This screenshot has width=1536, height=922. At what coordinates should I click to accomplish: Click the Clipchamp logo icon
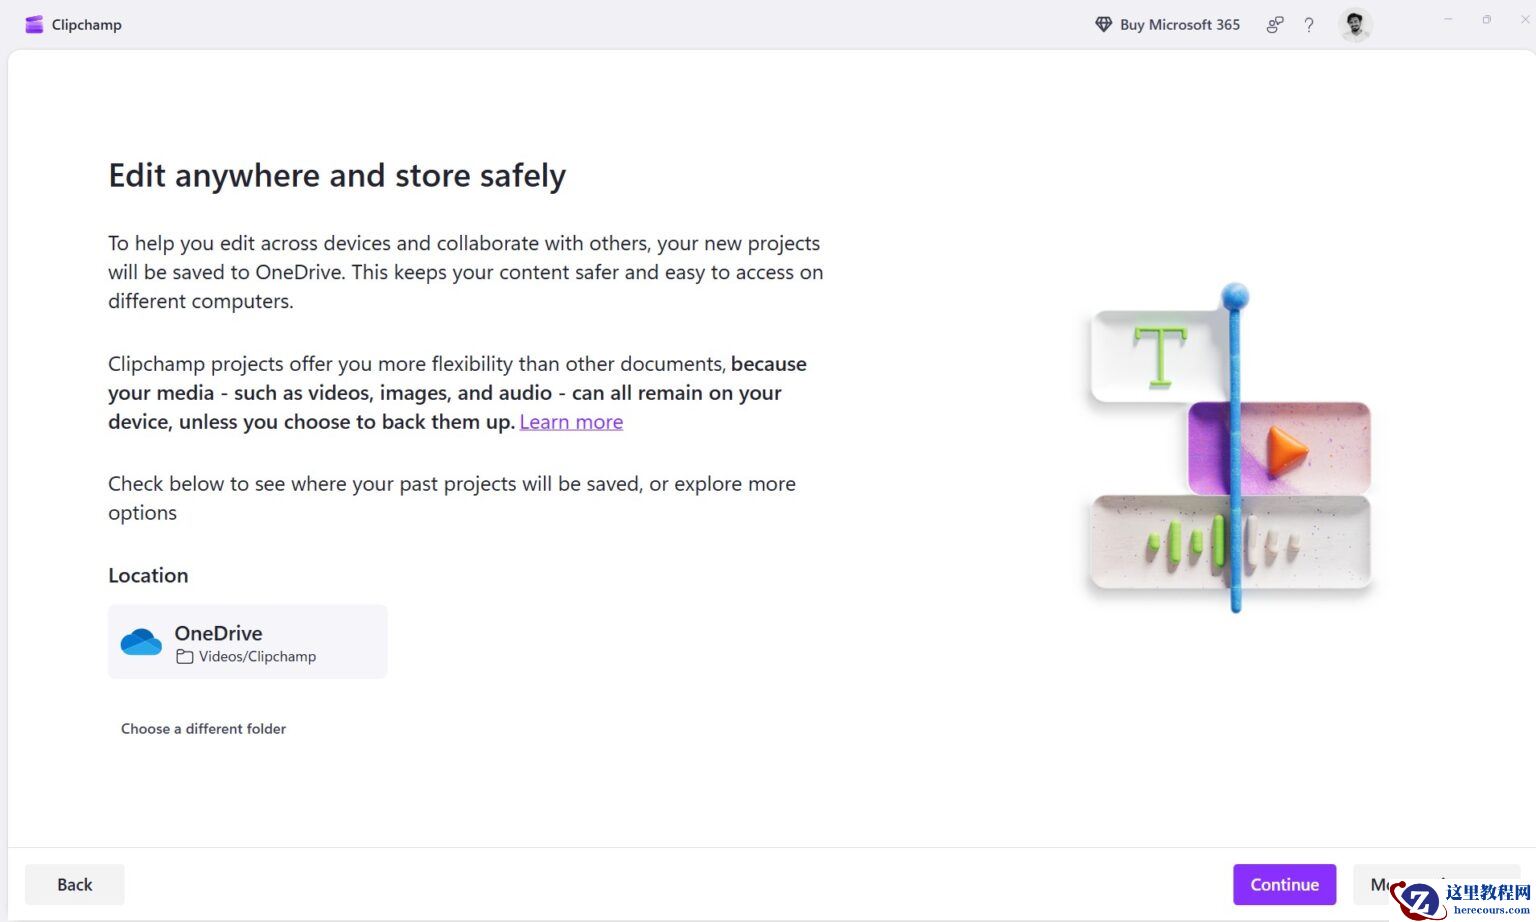pos(33,24)
